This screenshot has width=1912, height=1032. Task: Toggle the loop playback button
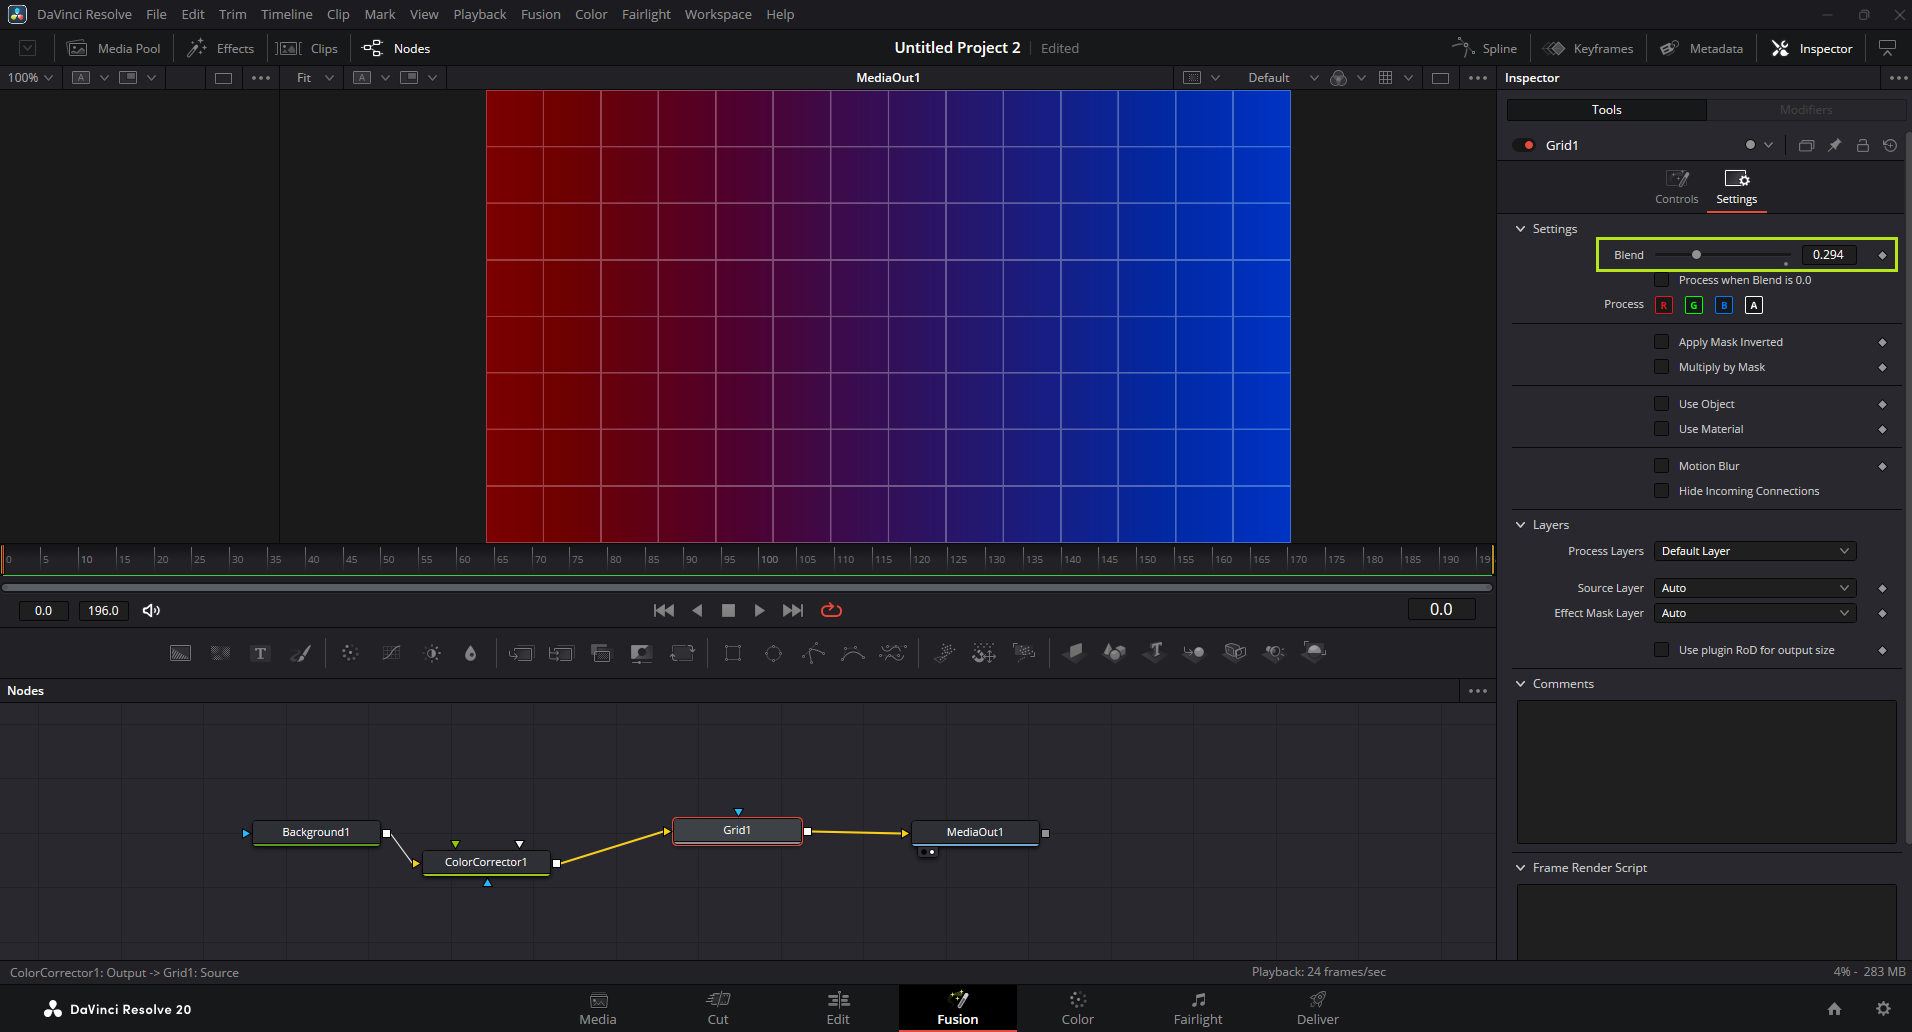pos(831,610)
